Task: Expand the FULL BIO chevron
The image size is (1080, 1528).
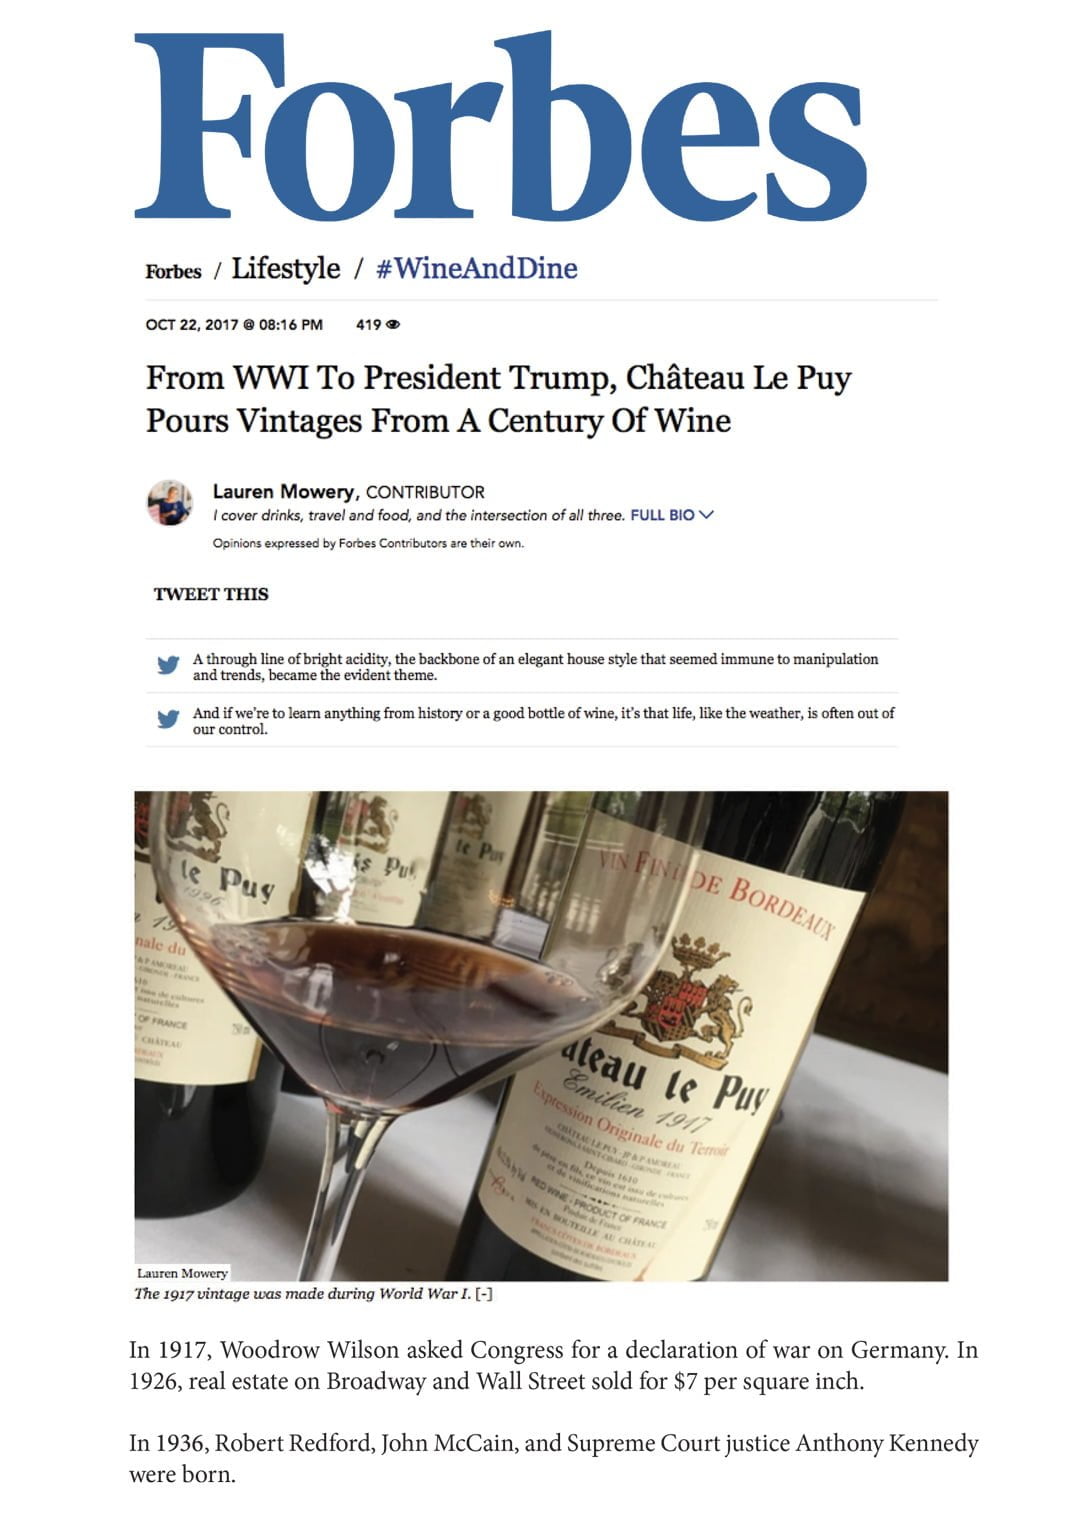Action: click(x=707, y=515)
